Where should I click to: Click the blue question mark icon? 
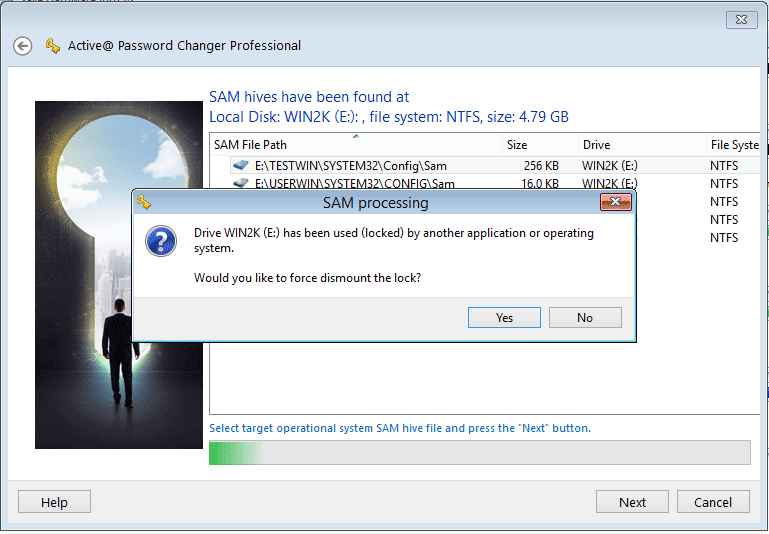(162, 243)
